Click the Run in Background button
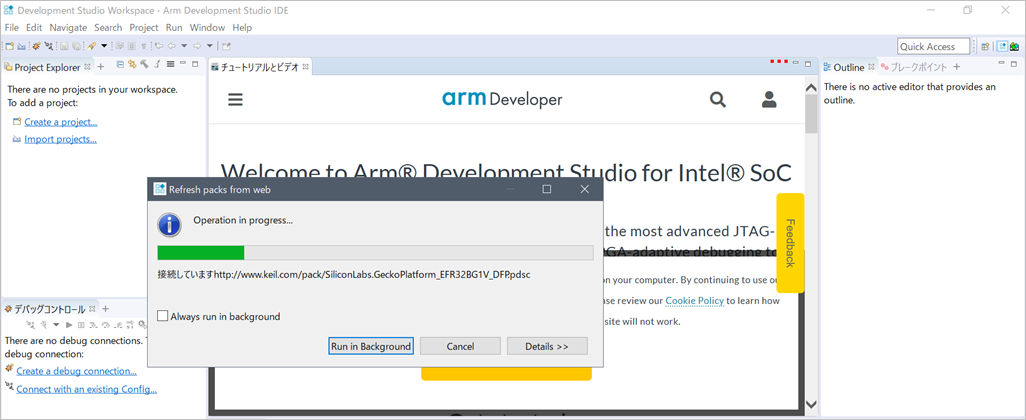The height and width of the screenshot is (420, 1026). [x=371, y=346]
